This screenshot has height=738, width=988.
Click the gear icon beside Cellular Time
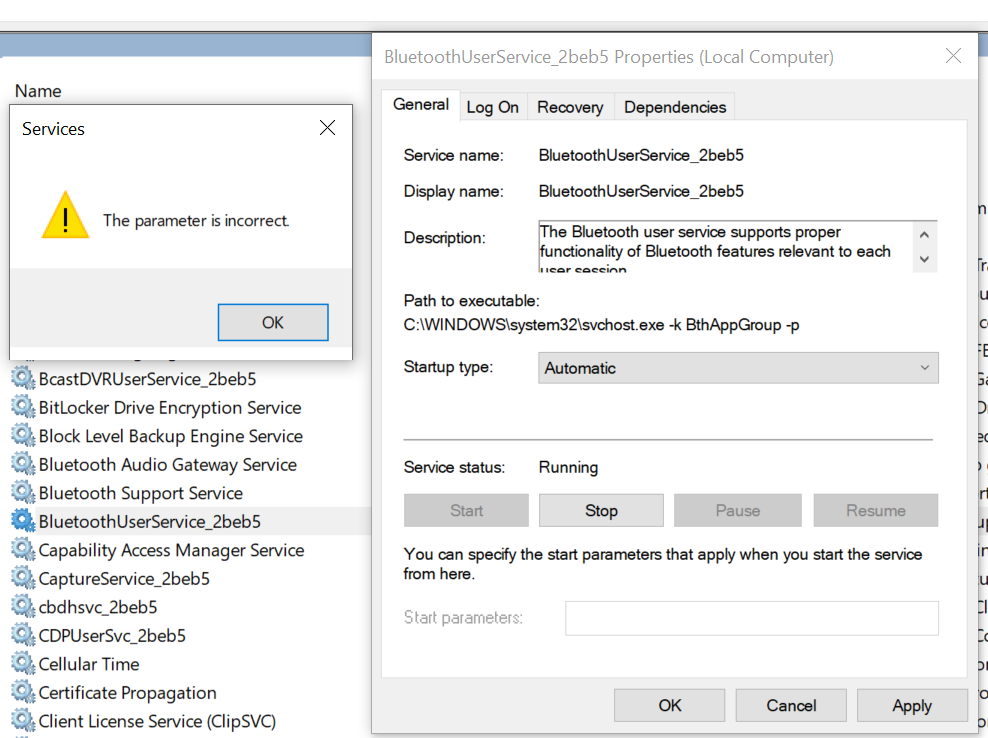pos(23,664)
